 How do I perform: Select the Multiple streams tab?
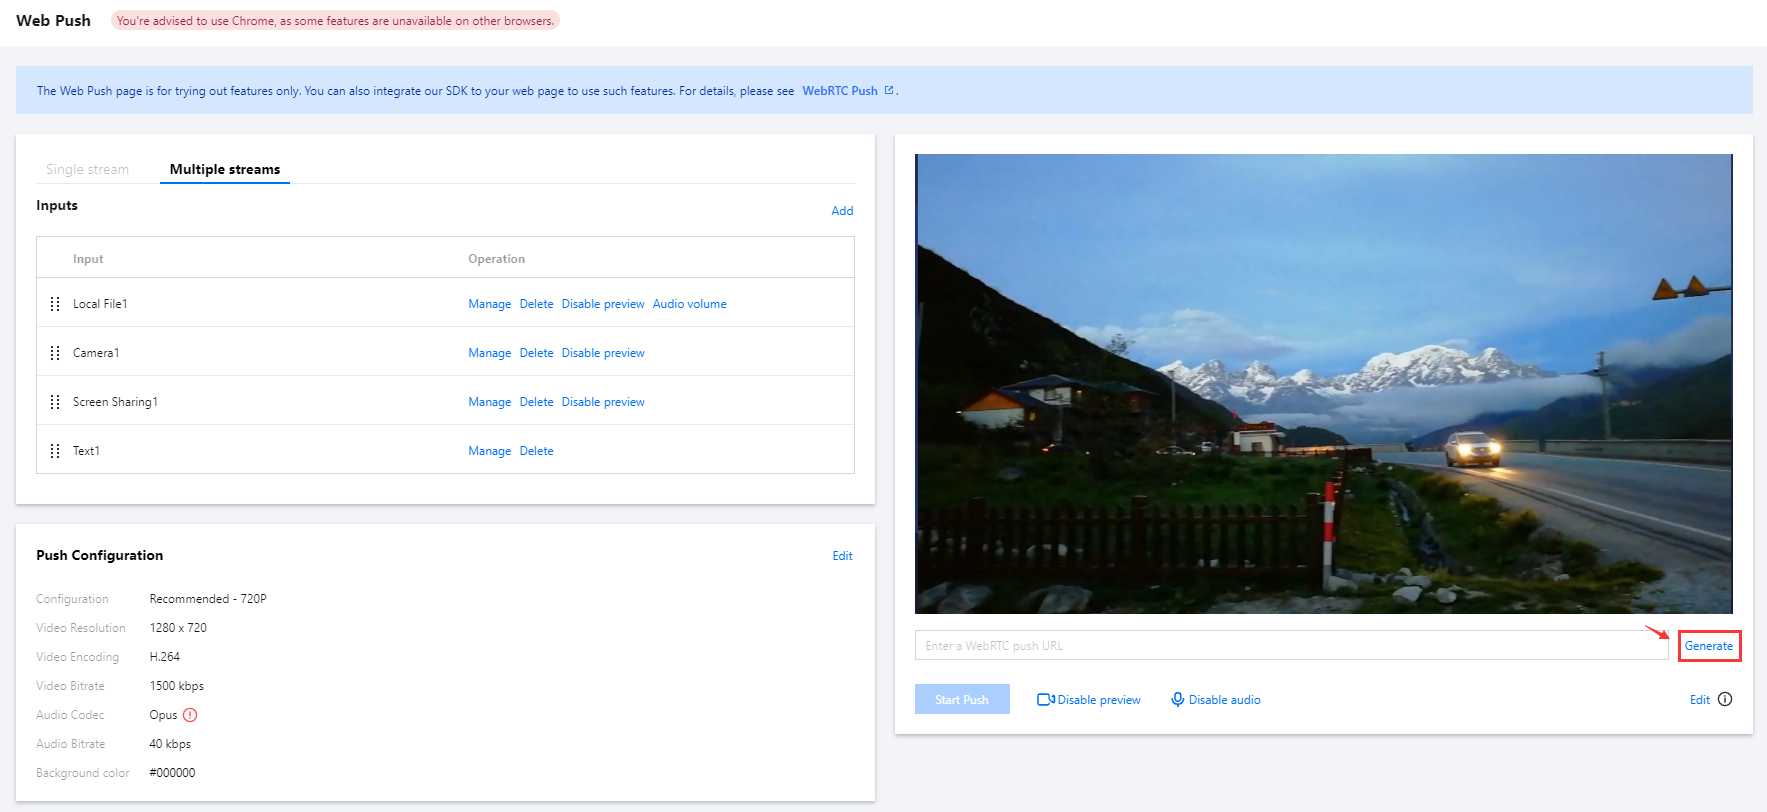[225, 169]
